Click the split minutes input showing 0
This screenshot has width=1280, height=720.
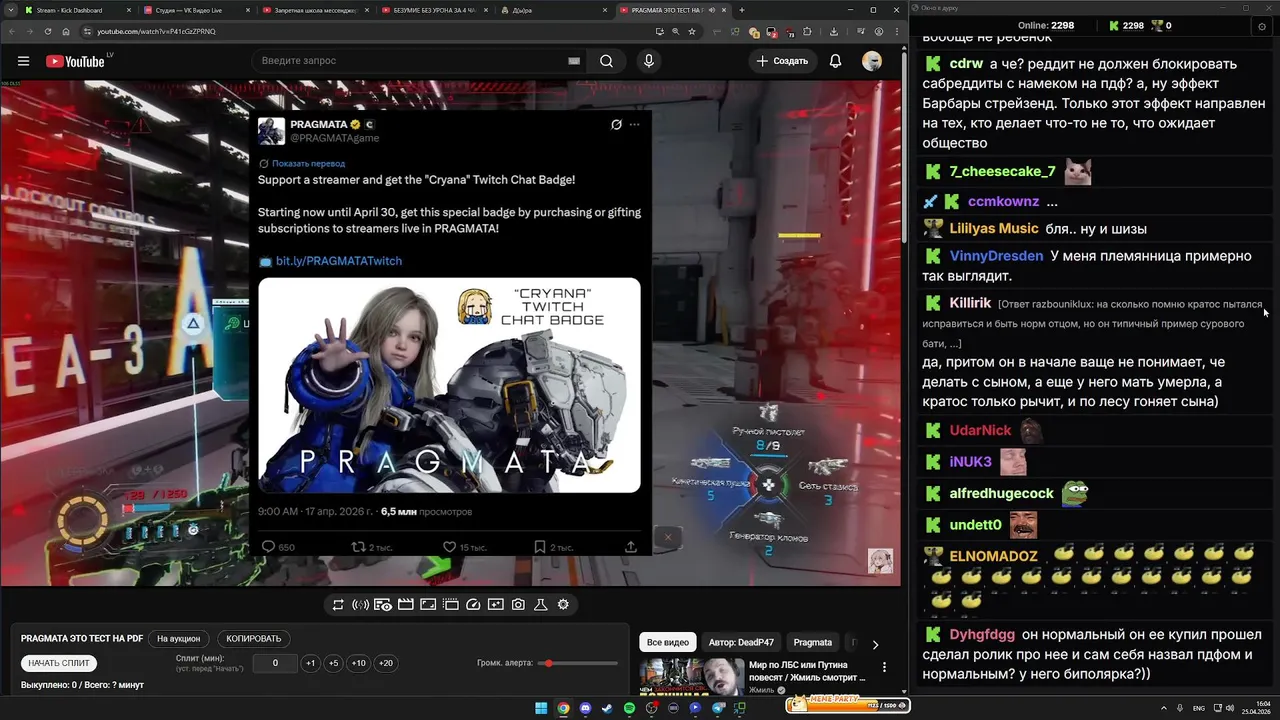coord(275,663)
